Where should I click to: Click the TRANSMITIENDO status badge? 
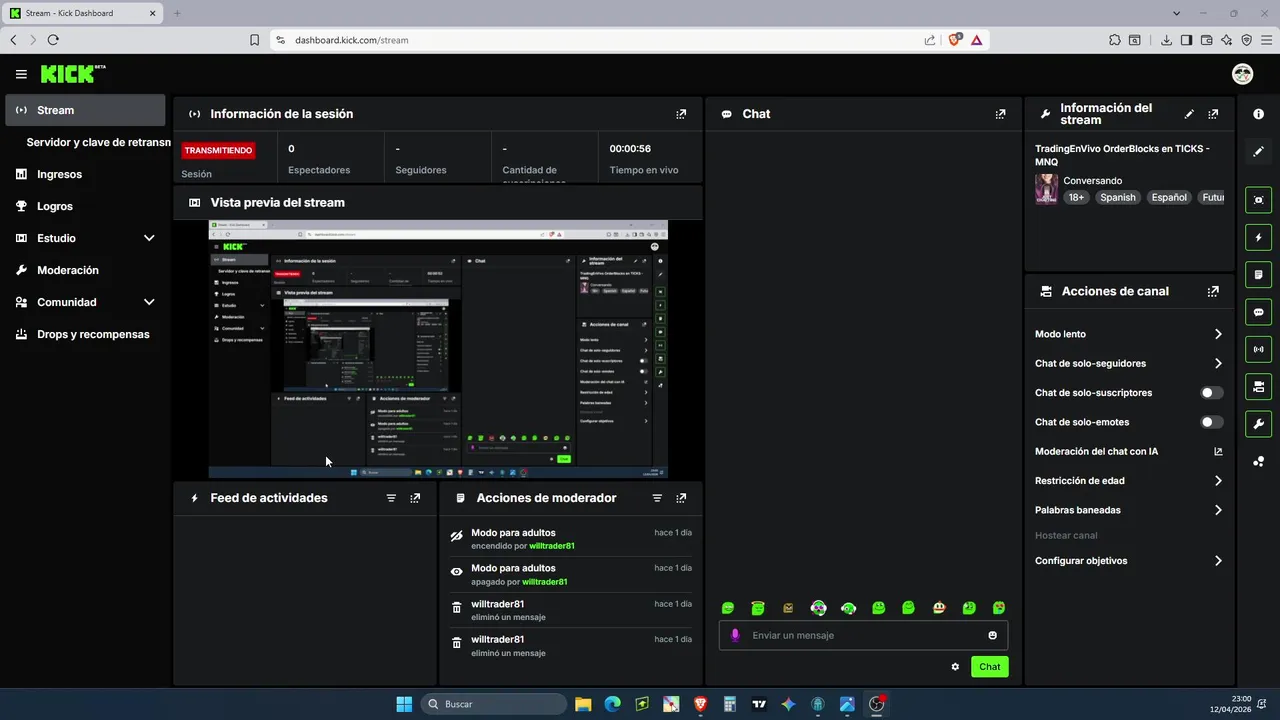218,150
